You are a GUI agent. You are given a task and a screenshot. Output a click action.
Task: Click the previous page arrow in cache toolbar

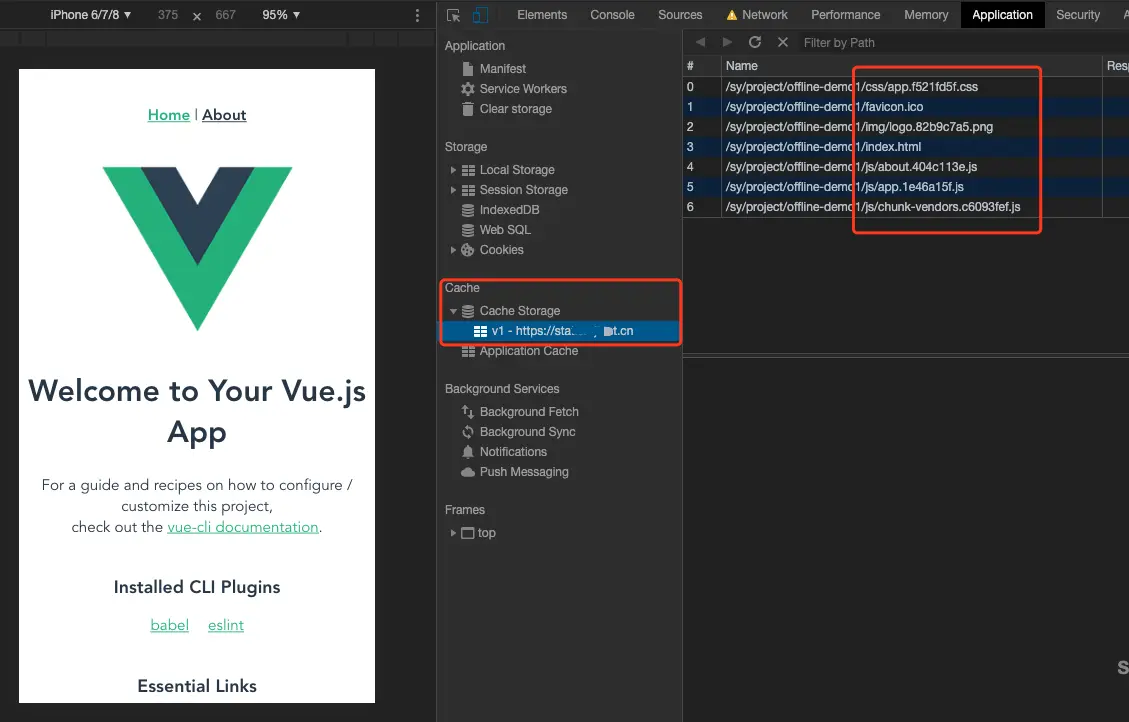tap(701, 42)
